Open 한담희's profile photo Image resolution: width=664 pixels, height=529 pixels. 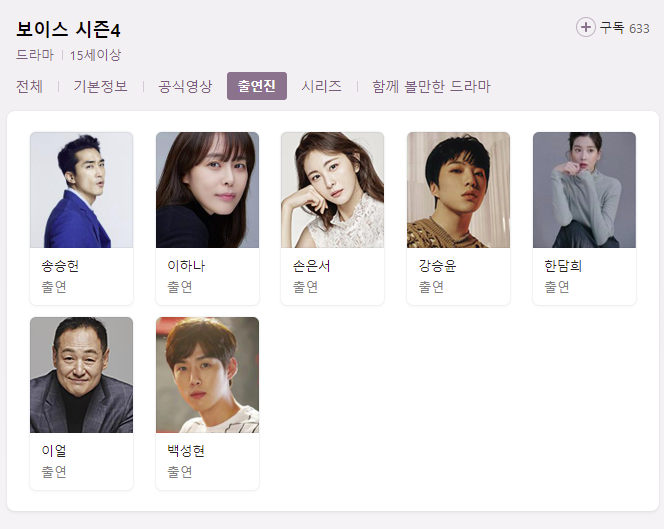coord(584,190)
